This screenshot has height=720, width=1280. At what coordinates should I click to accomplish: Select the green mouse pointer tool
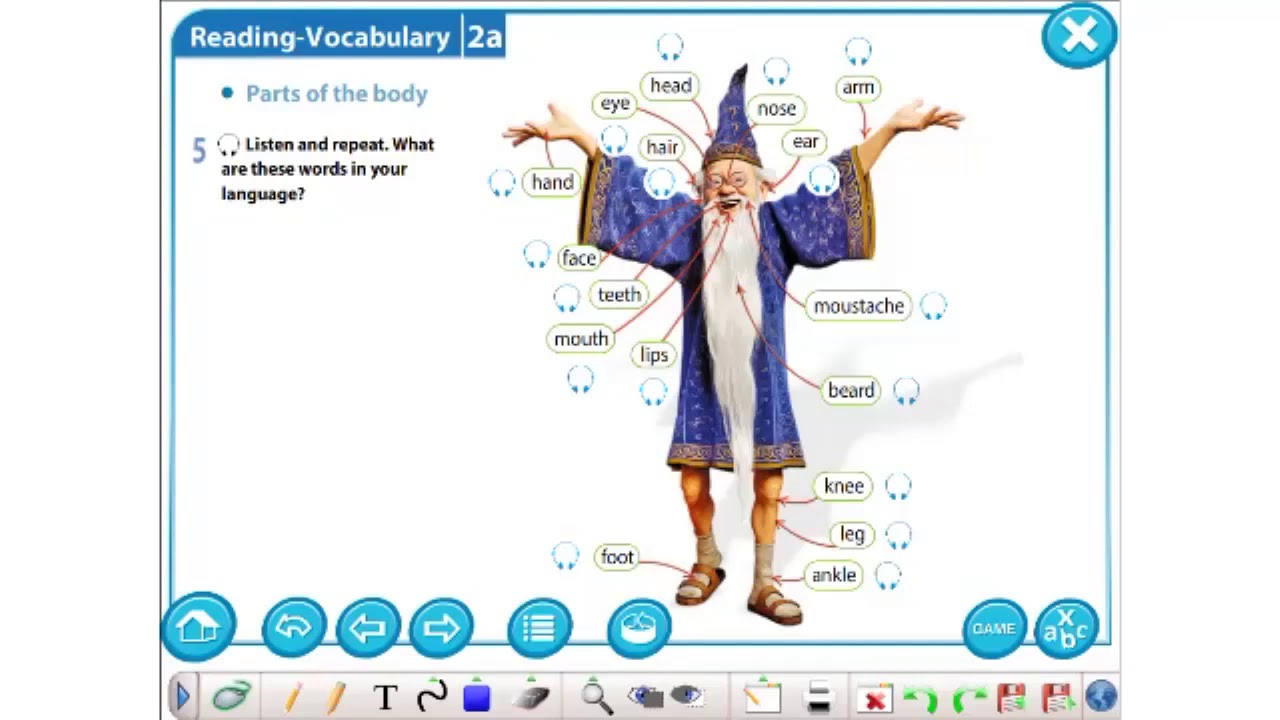pos(231,695)
